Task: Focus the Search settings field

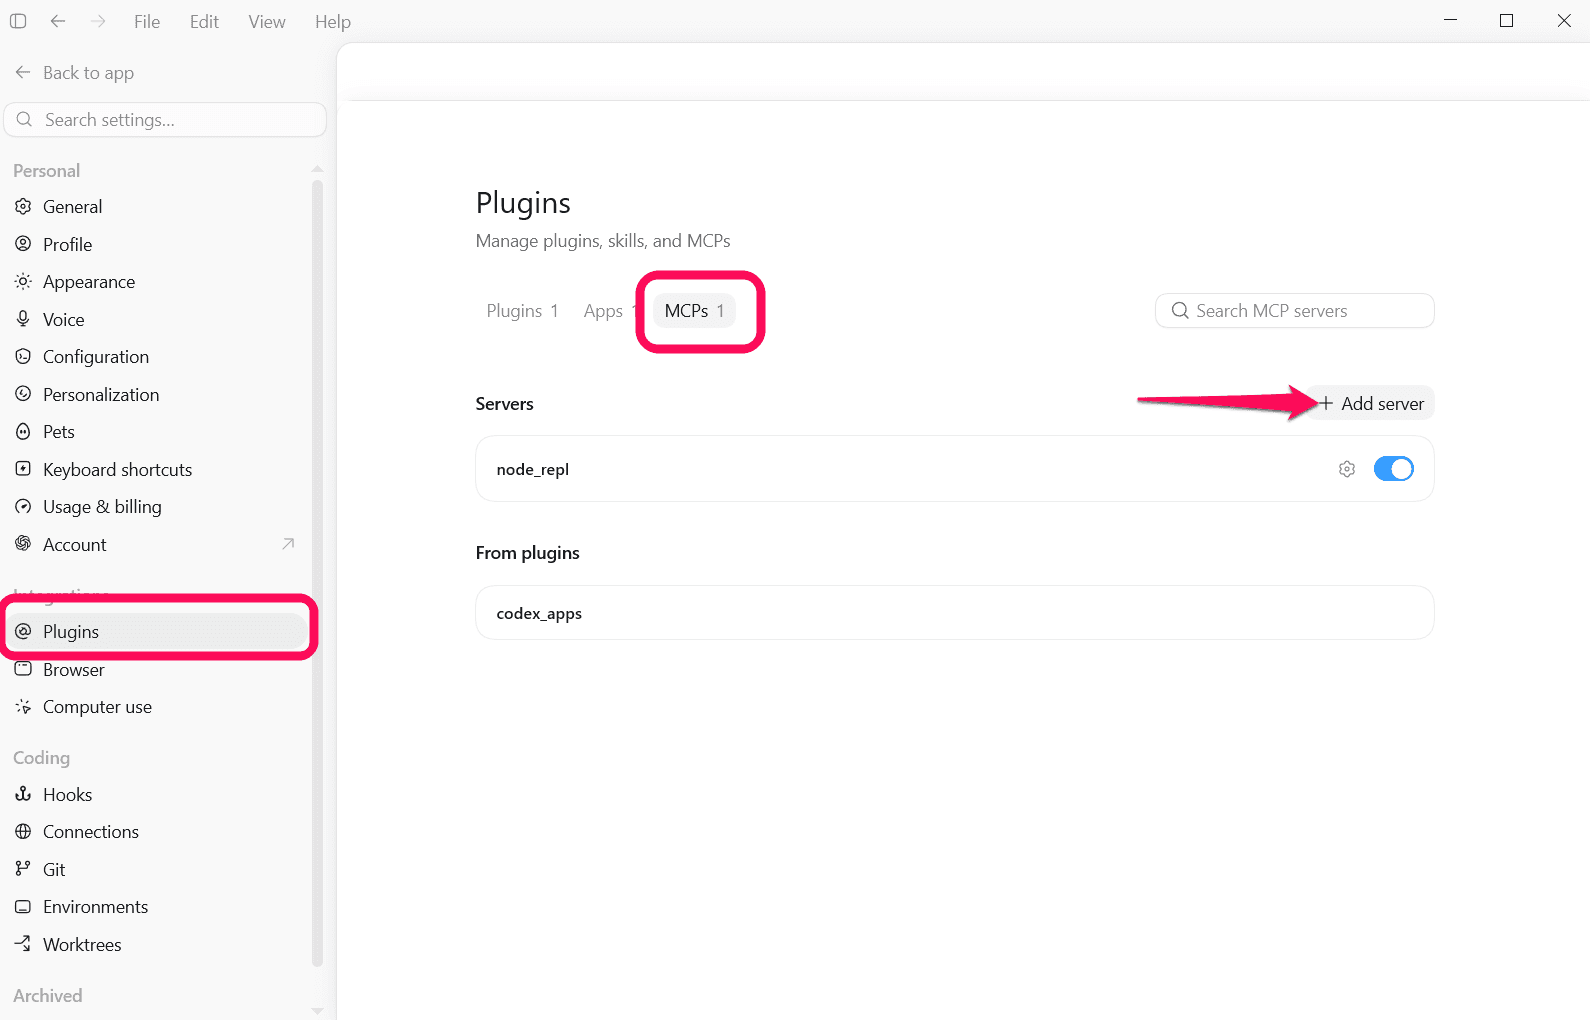Action: point(165,120)
